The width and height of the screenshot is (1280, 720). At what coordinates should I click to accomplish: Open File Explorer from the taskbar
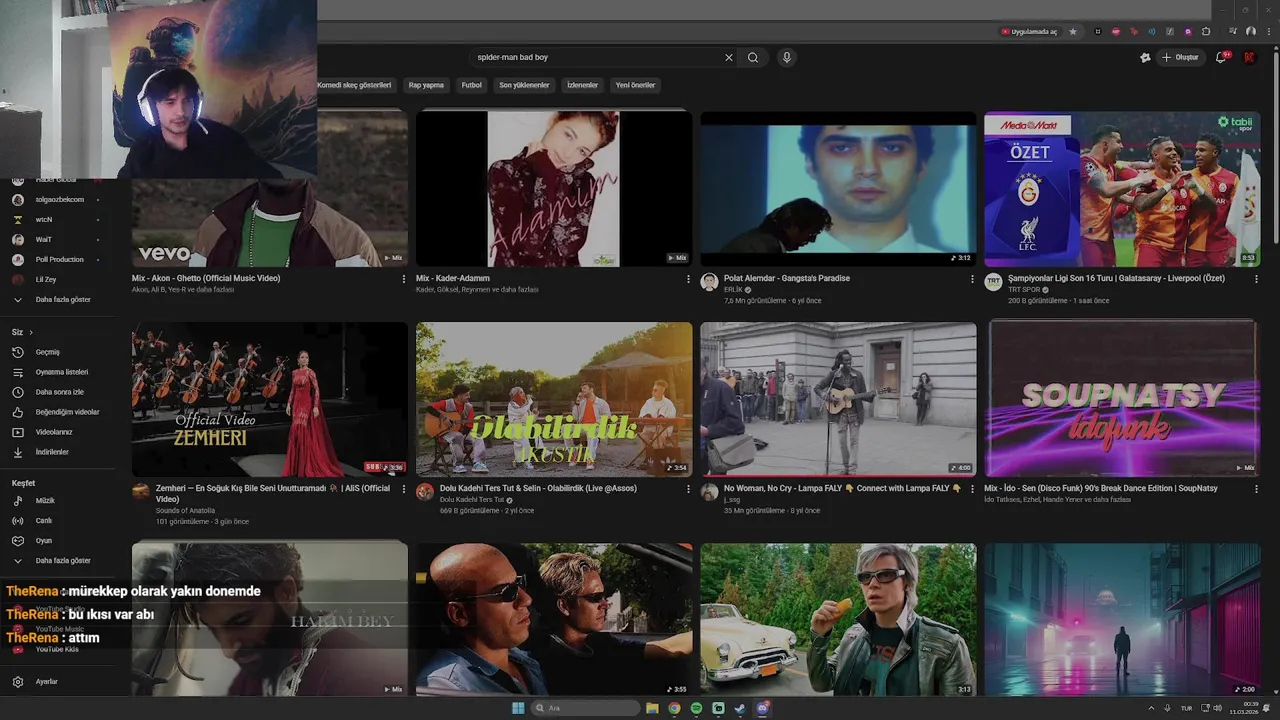pyautogui.click(x=652, y=708)
